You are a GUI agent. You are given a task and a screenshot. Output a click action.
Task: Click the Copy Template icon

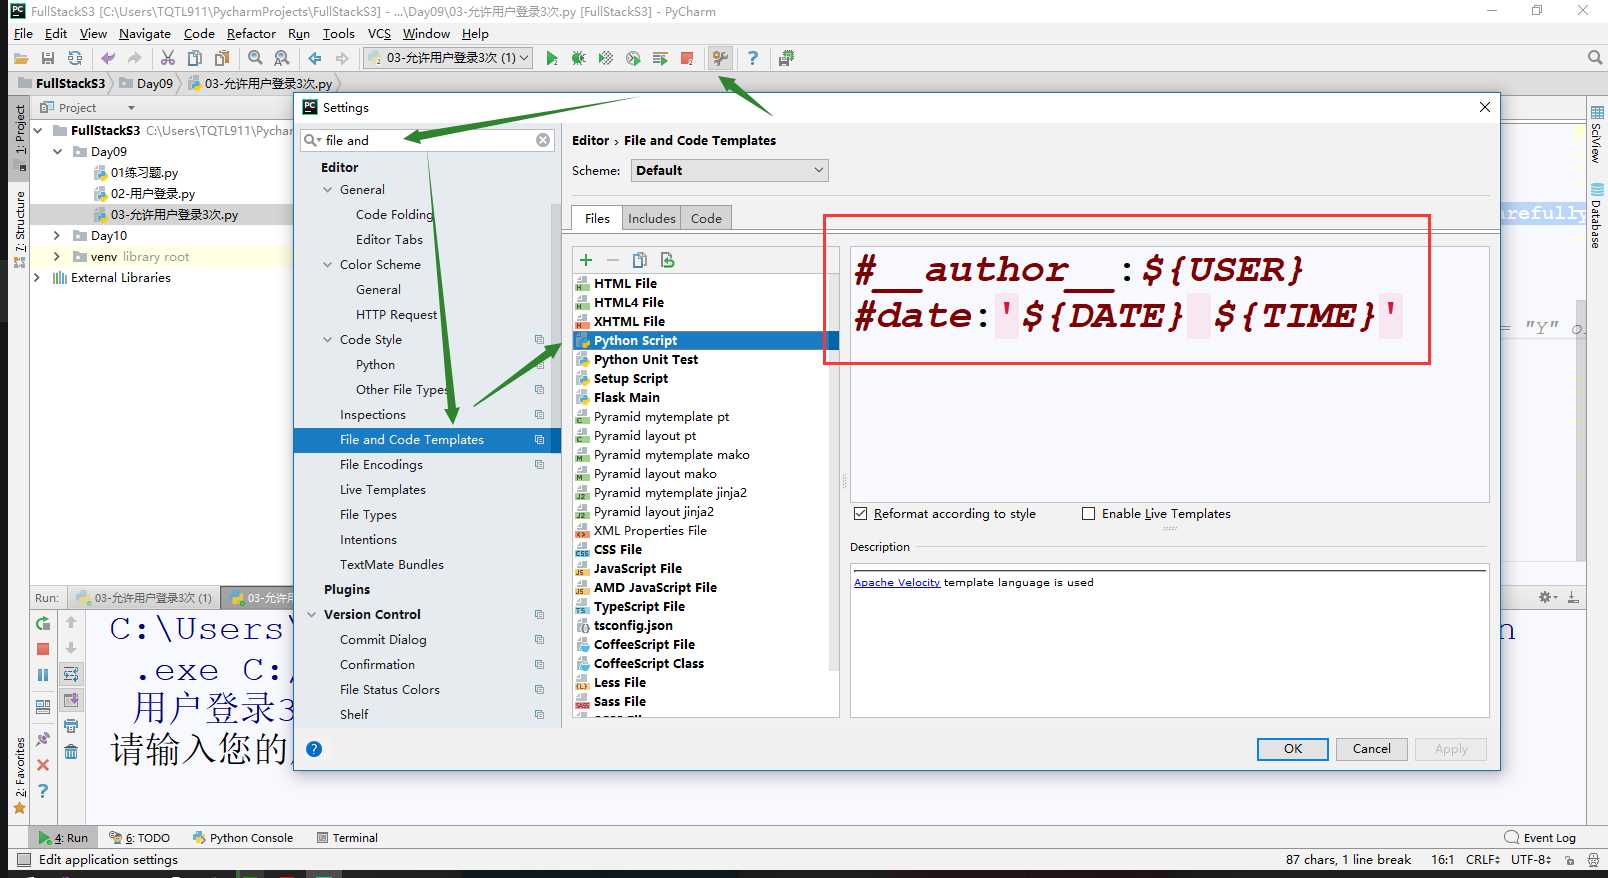640,260
